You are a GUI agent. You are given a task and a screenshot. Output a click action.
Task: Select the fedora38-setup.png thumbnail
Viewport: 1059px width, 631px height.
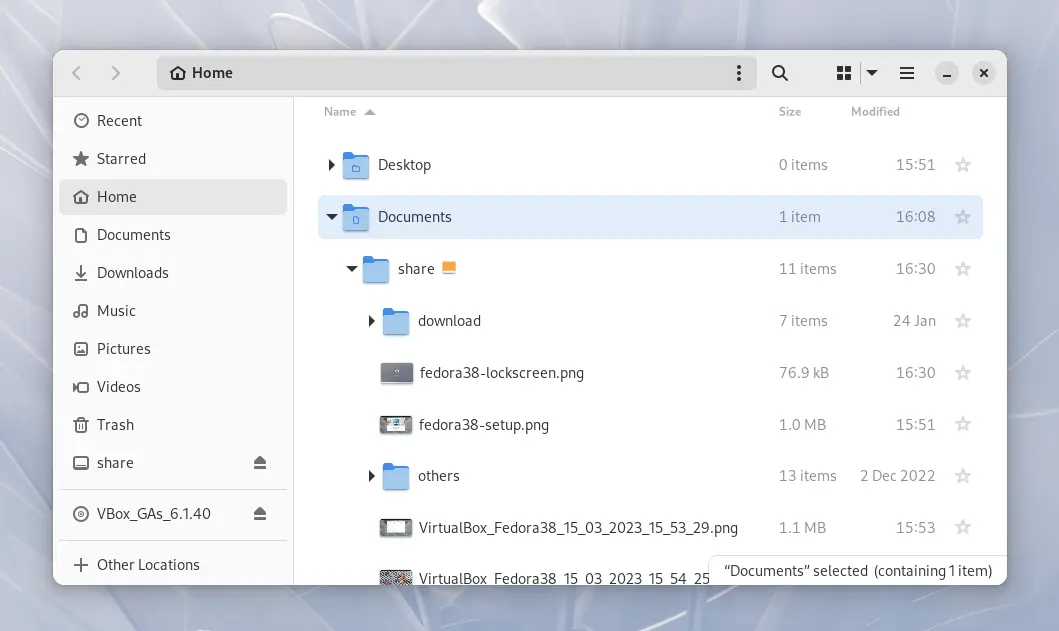[396, 425]
